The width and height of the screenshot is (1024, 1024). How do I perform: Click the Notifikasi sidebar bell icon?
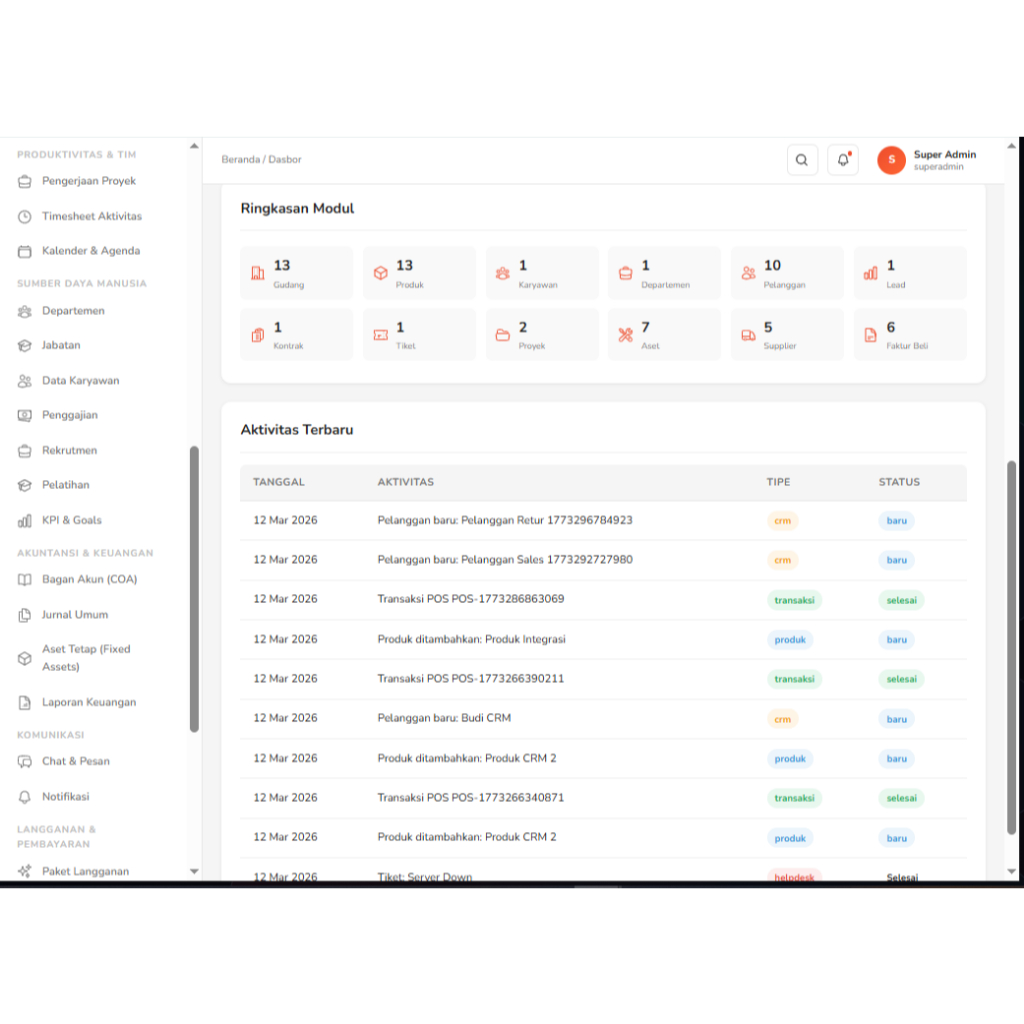pyautogui.click(x=25, y=797)
